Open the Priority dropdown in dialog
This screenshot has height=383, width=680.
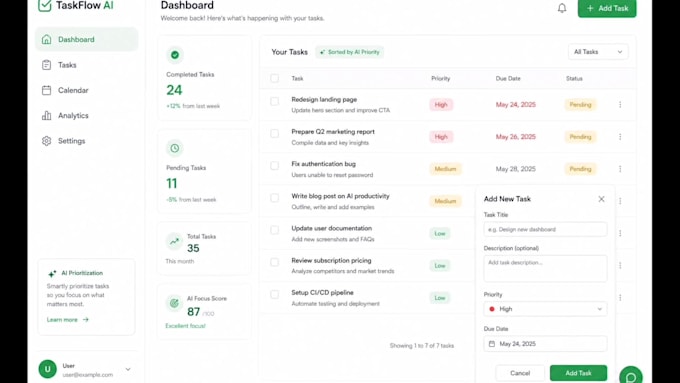coord(545,309)
